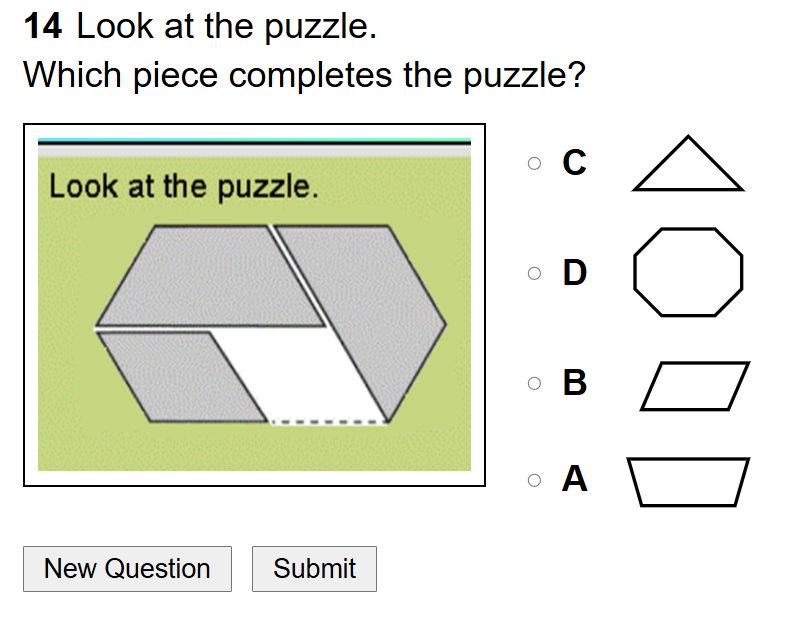Click the triangle shape for option C
The width and height of the screenshot is (787, 619).
688,170
